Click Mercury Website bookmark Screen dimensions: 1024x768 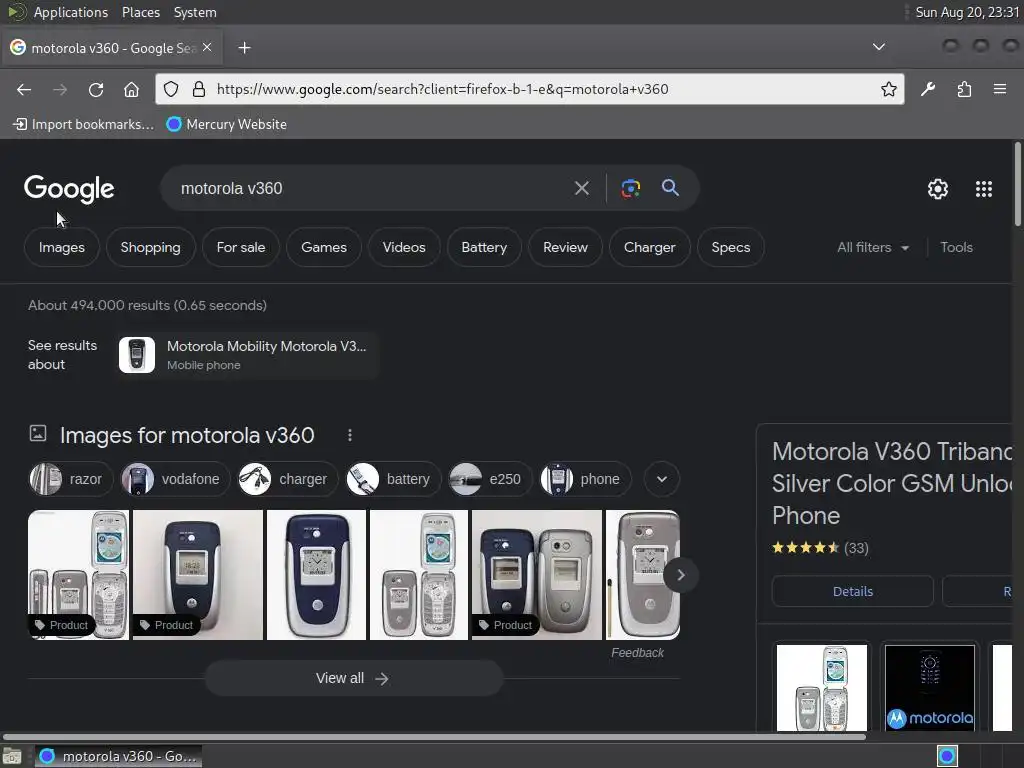click(x=227, y=124)
